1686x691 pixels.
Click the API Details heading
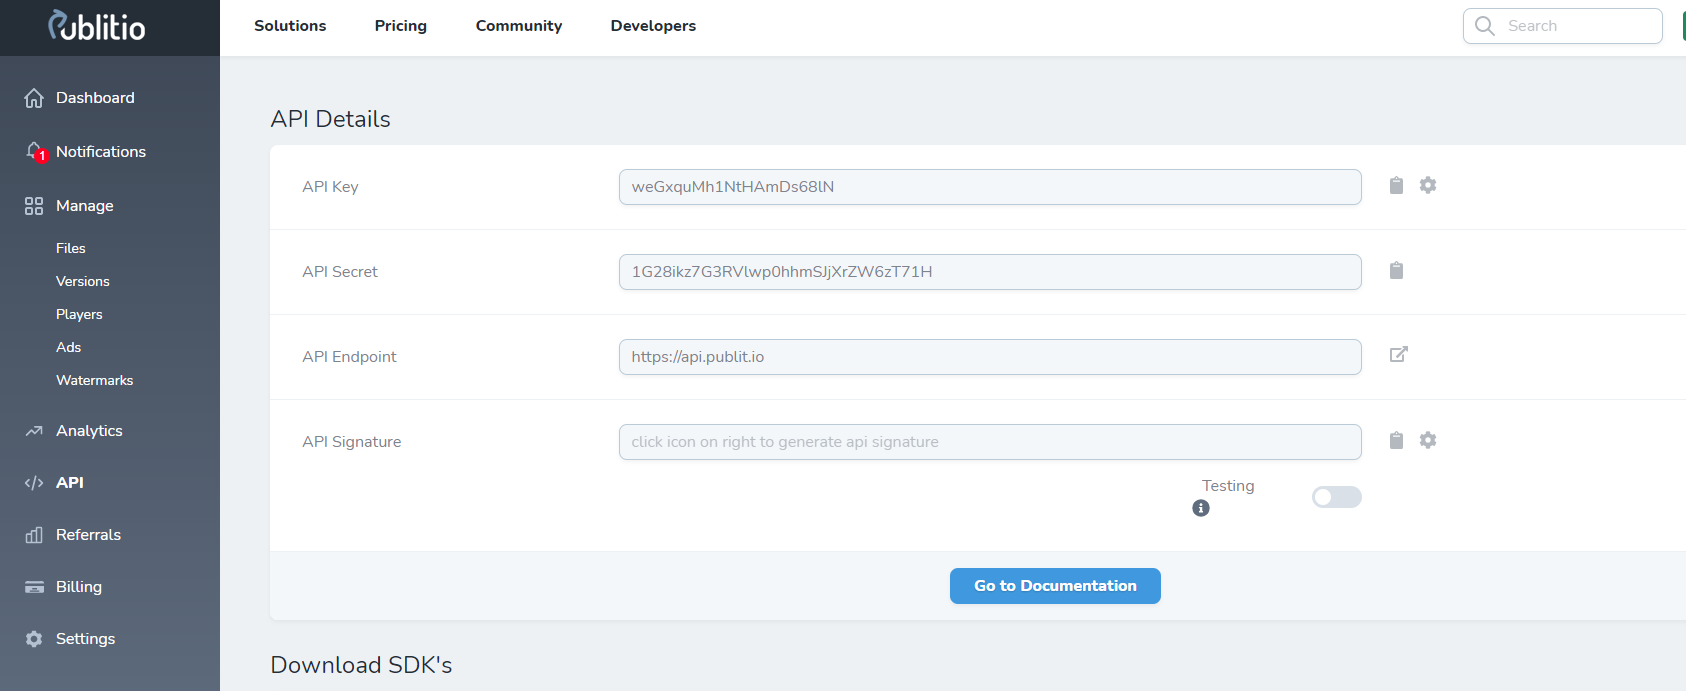(330, 119)
